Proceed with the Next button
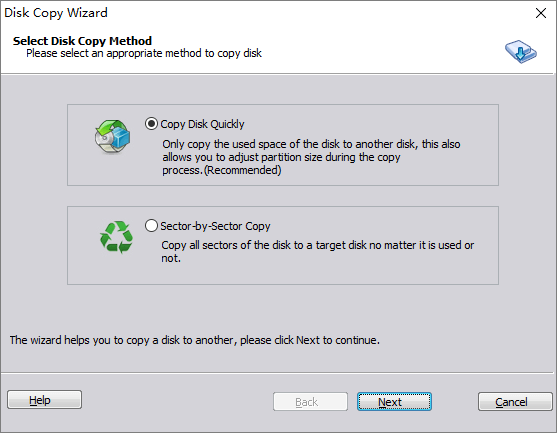Screen dimensions: 557x433 point(394,402)
